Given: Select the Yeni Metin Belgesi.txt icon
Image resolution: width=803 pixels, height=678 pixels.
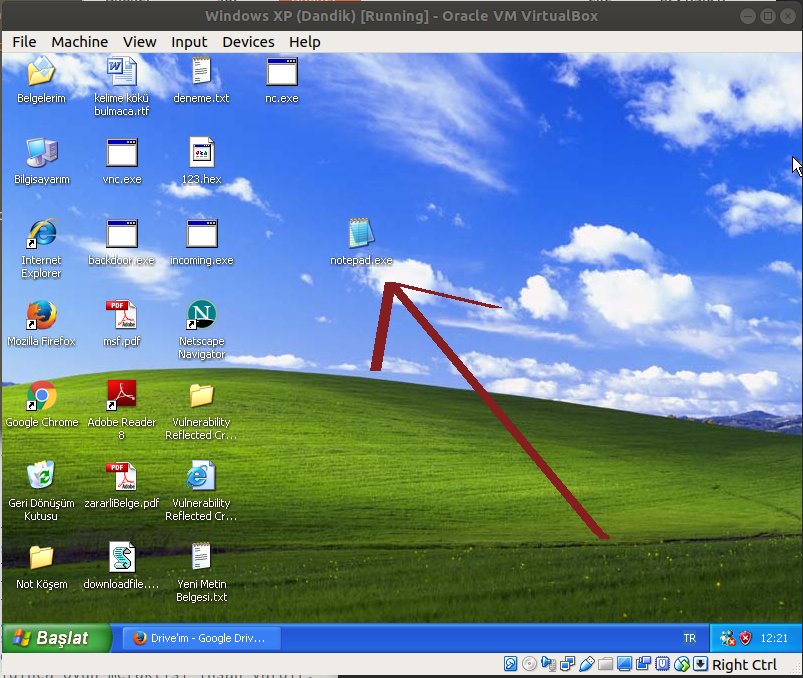Looking at the screenshot, I should coord(201,557).
